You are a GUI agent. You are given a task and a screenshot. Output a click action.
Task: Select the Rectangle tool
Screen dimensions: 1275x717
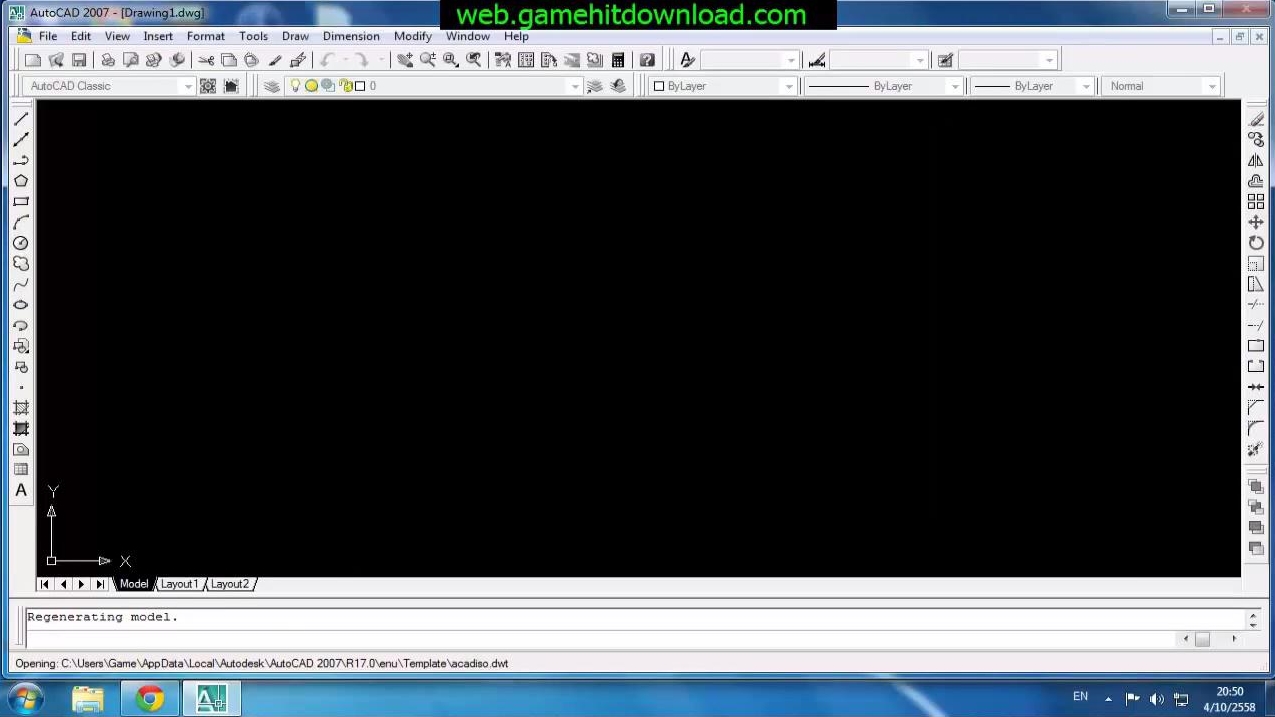(21, 201)
